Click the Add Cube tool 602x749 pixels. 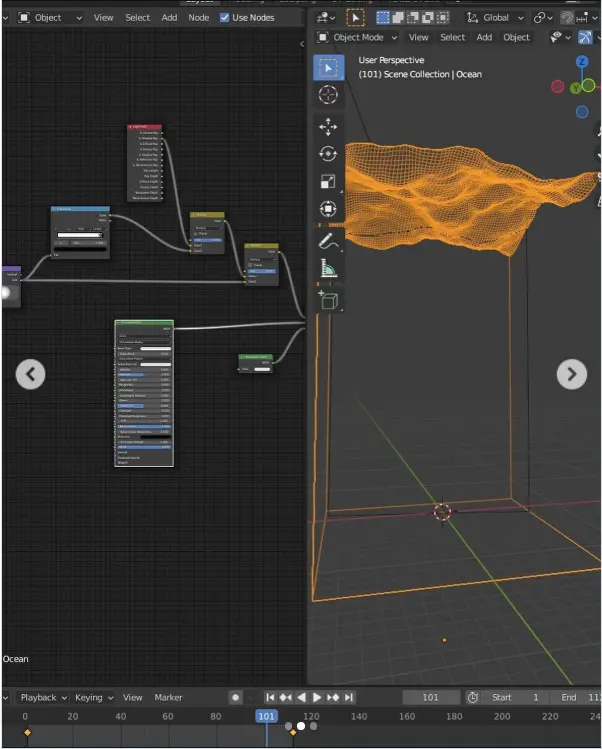(x=328, y=299)
